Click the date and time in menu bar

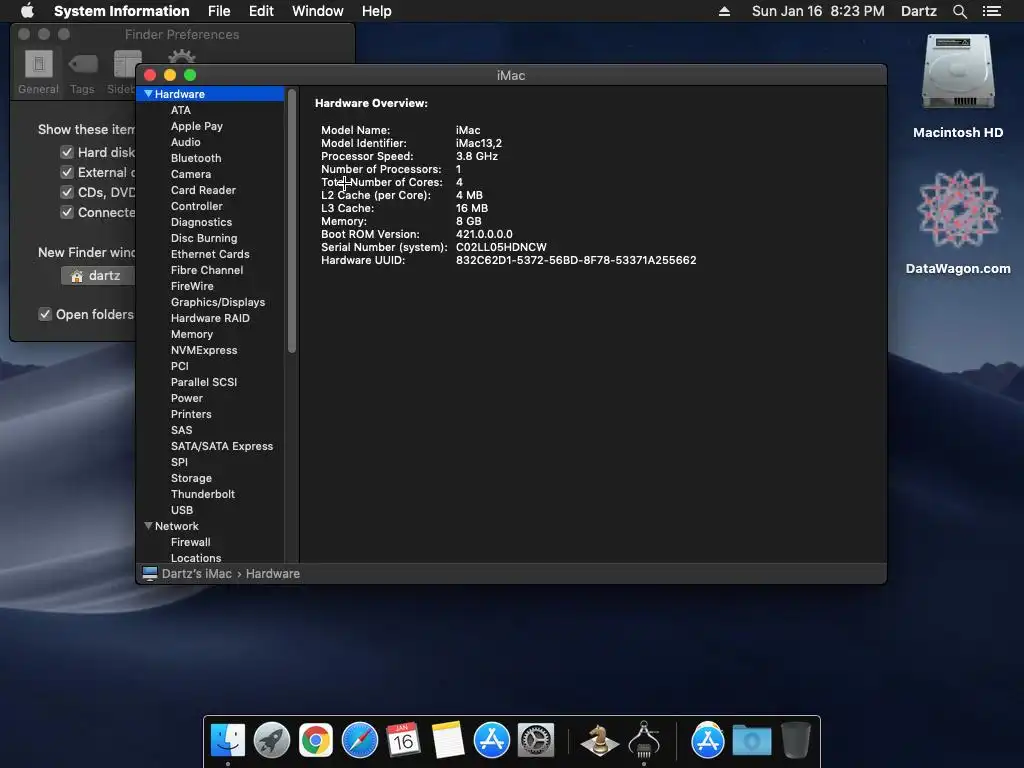click(818, 11)
